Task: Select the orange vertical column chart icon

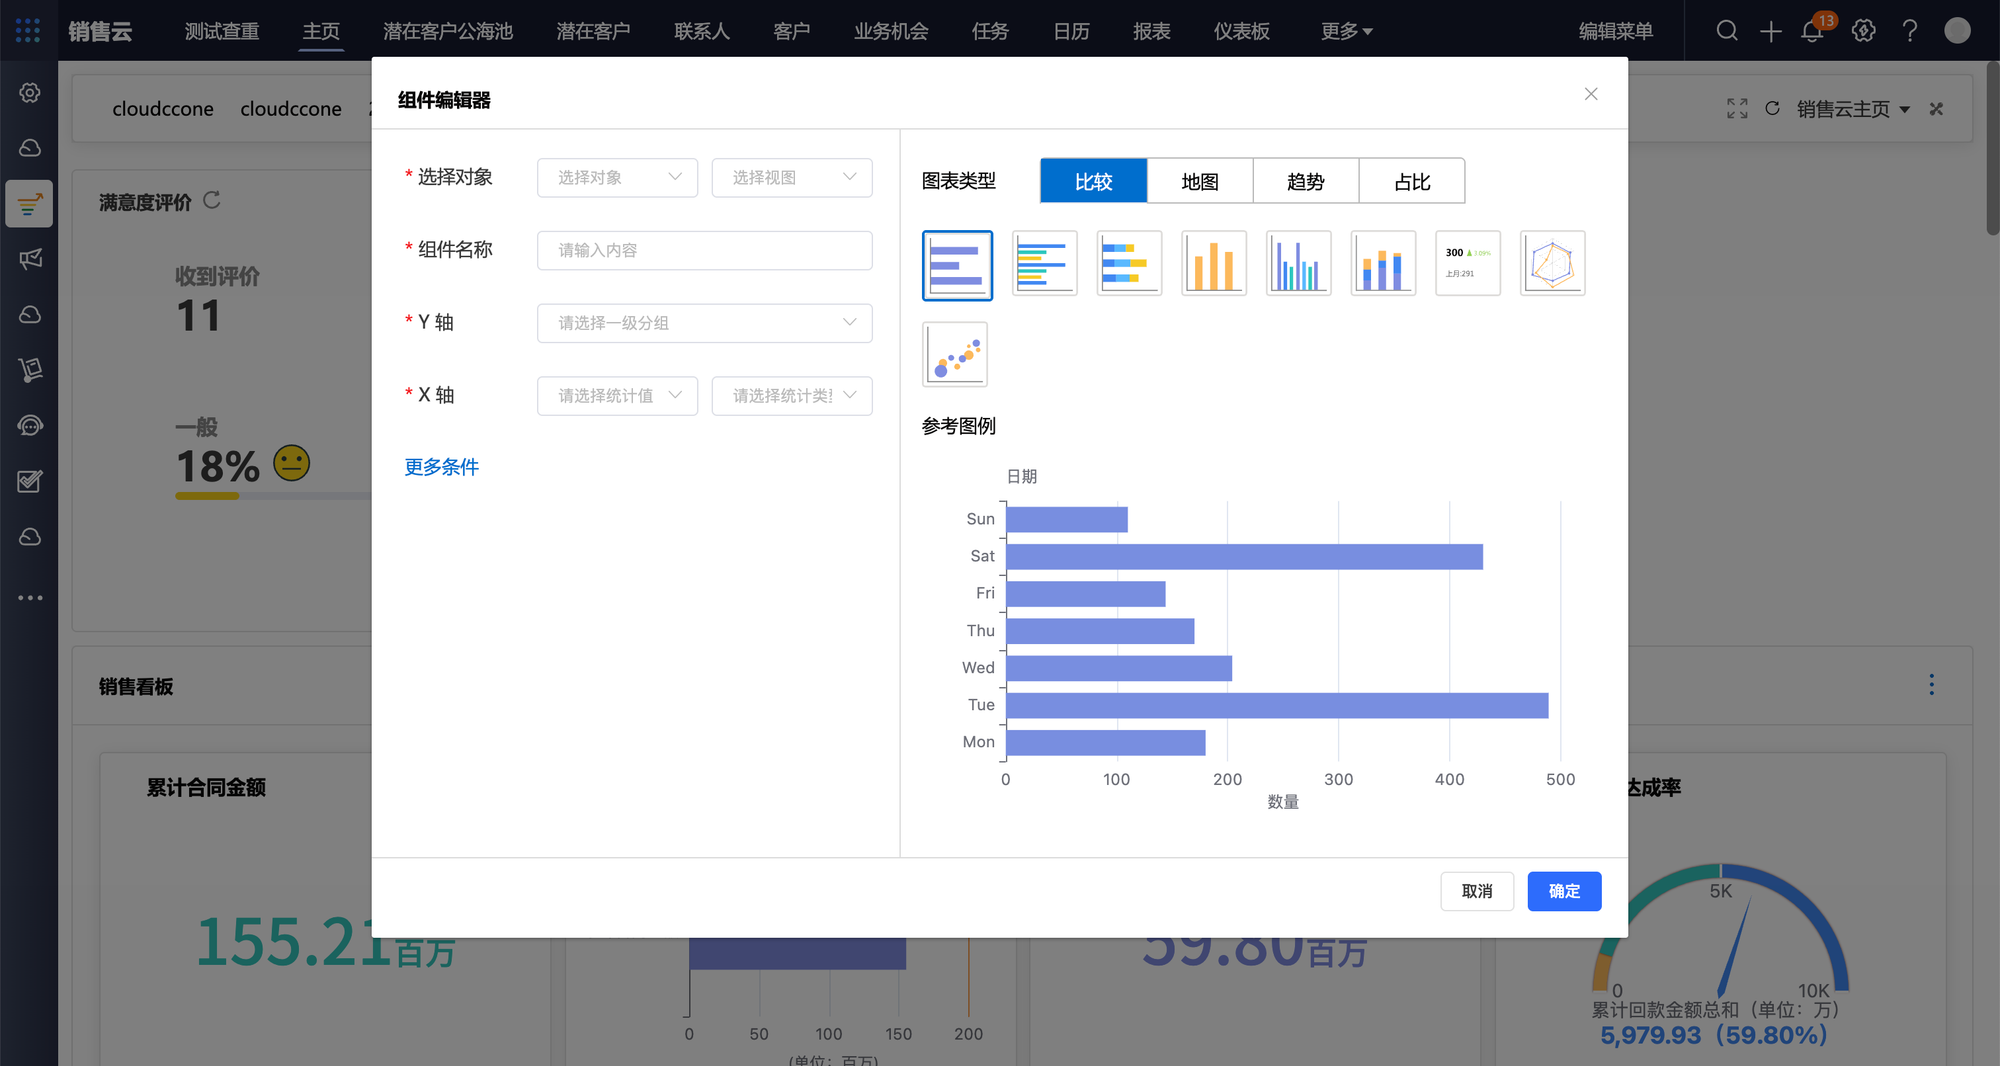Action: pyautogui.click(x=1213, y=263)
